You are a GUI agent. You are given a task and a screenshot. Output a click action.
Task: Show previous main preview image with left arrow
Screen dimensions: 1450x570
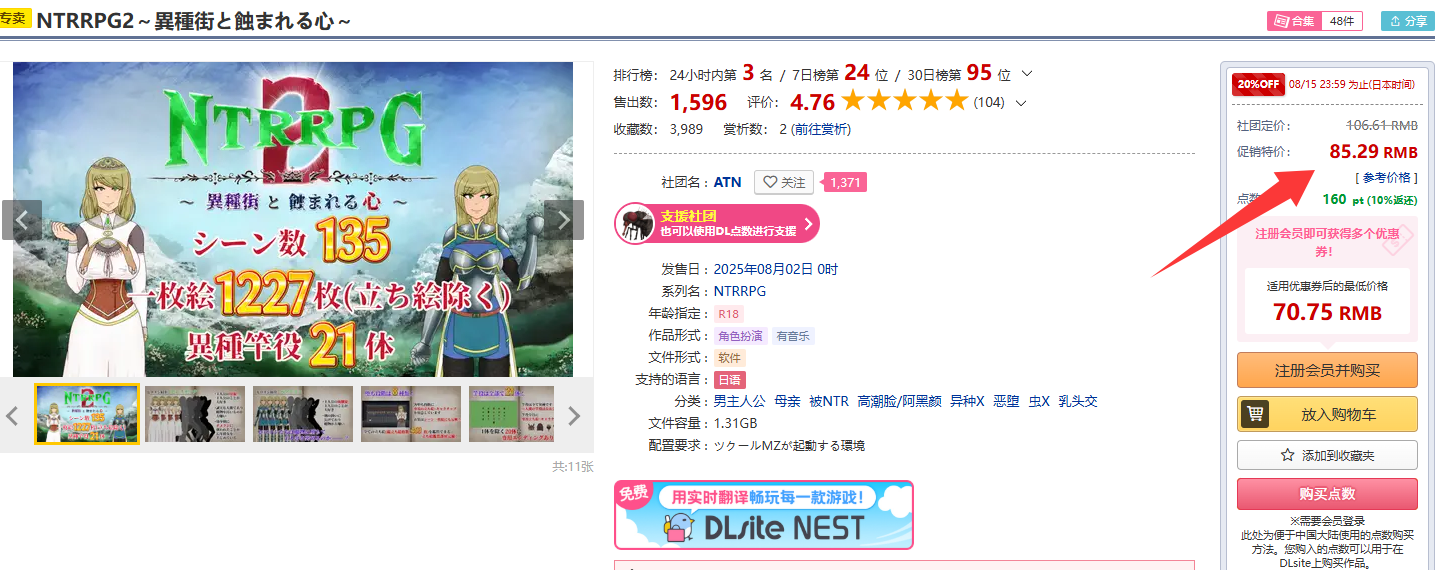(x=22, y=220)
